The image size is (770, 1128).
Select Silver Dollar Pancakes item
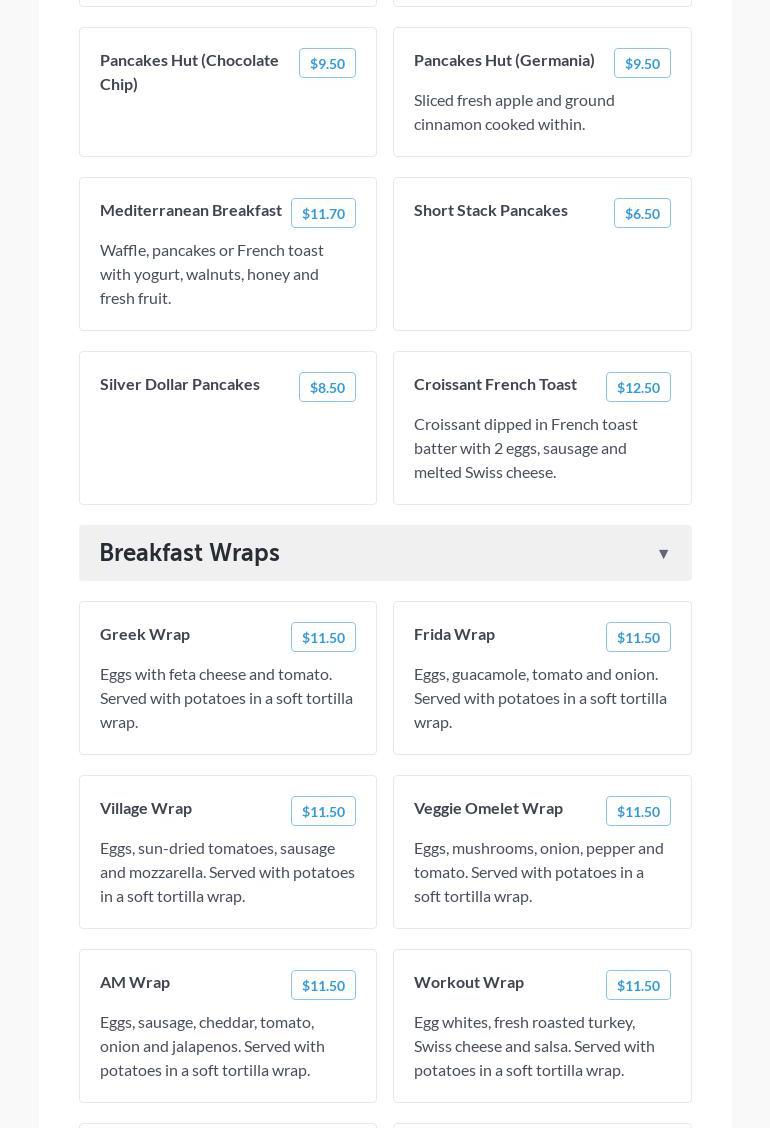pos(180,384)
